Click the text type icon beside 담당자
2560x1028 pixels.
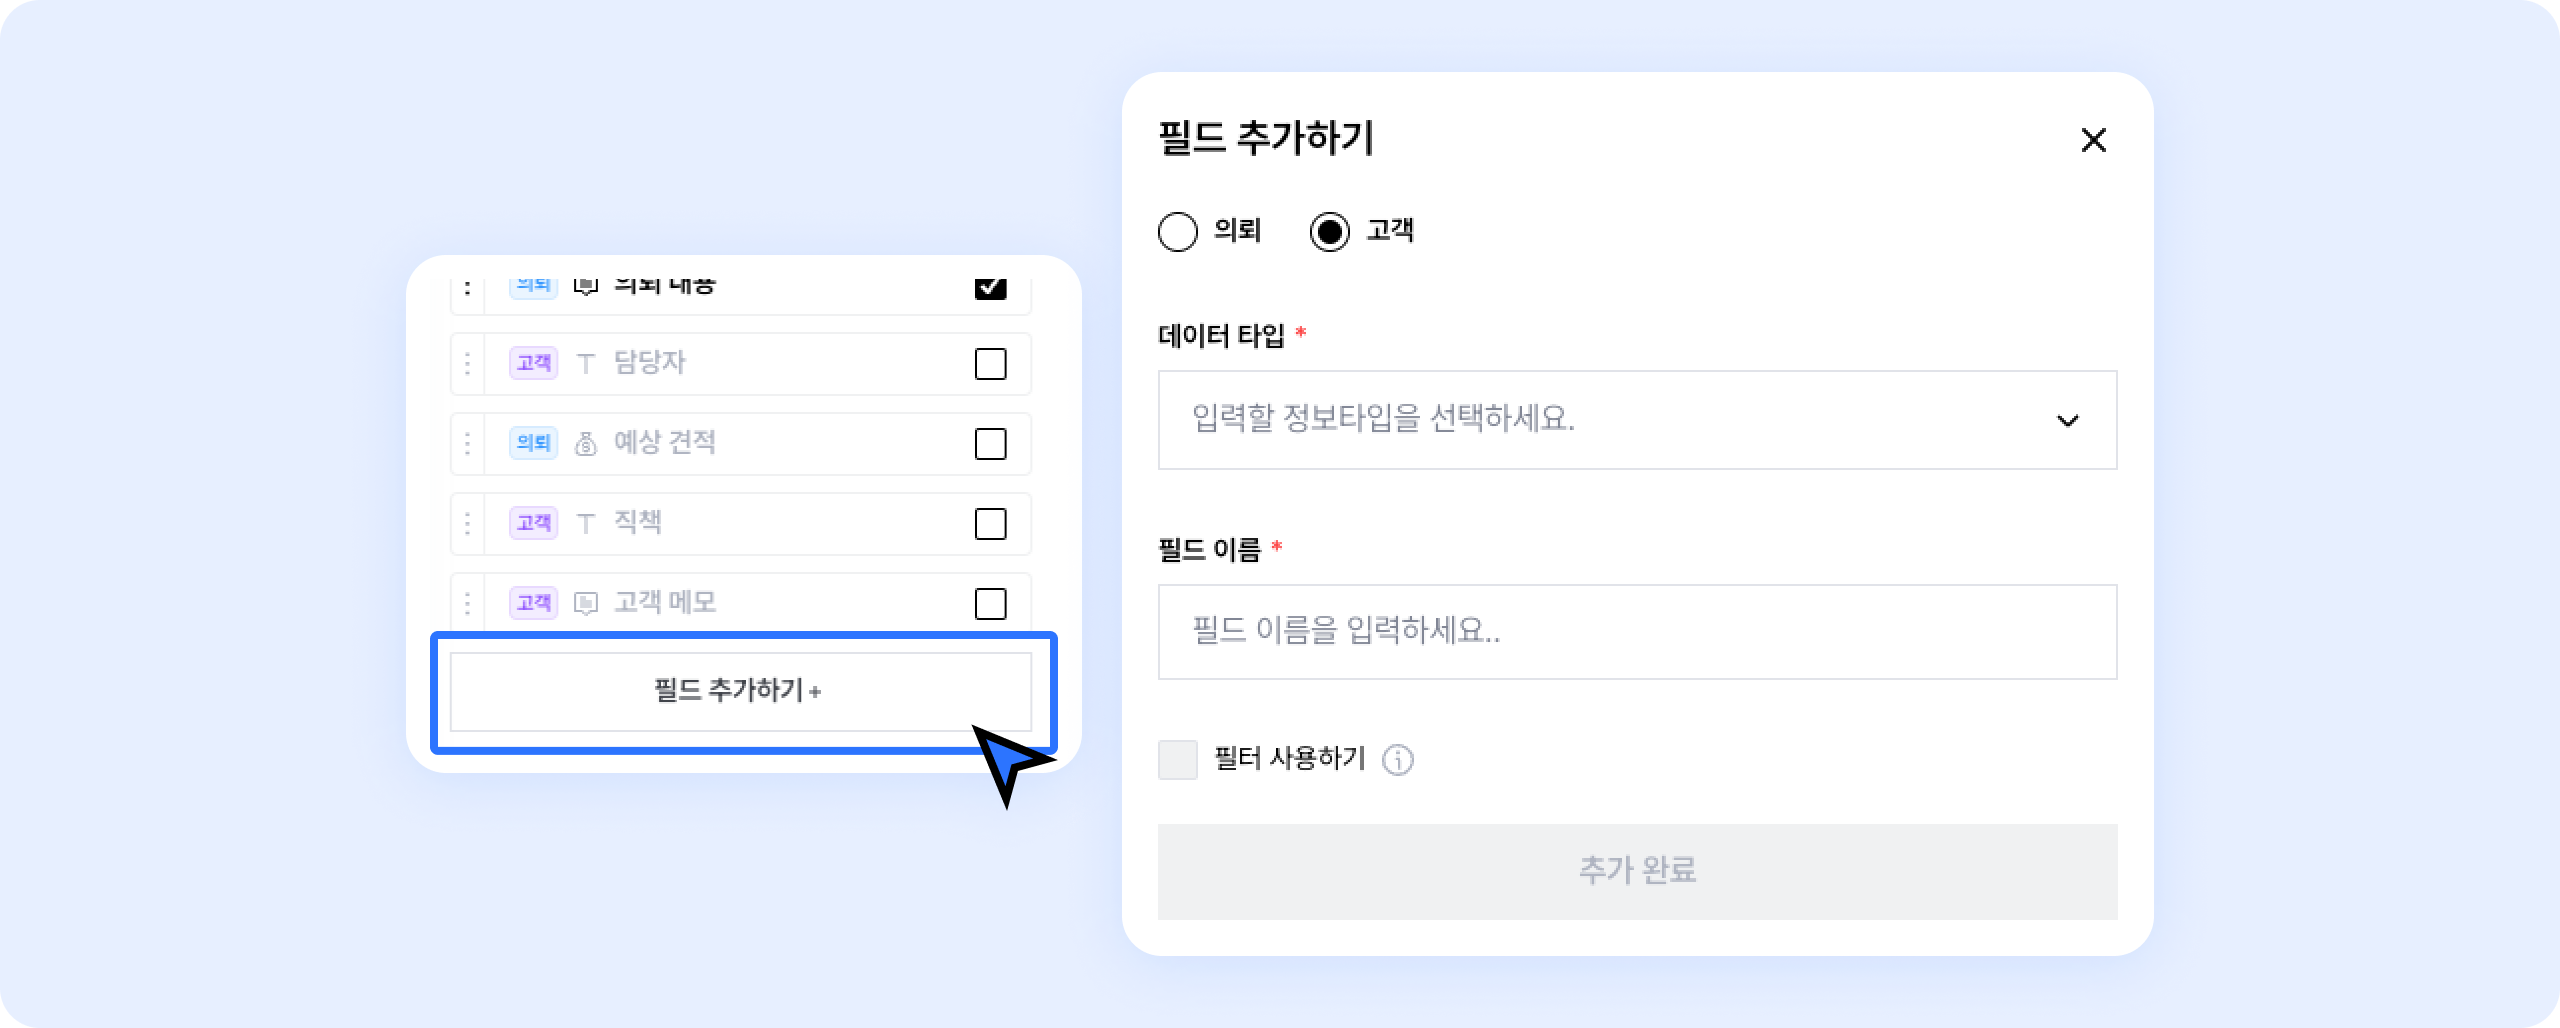tap(586, 363)
